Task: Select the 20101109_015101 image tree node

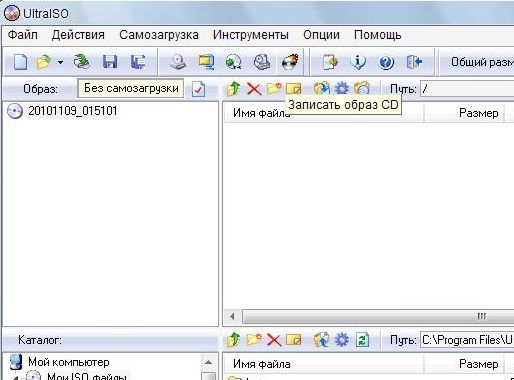Action: pyautogui.click(x=73, y=111)
